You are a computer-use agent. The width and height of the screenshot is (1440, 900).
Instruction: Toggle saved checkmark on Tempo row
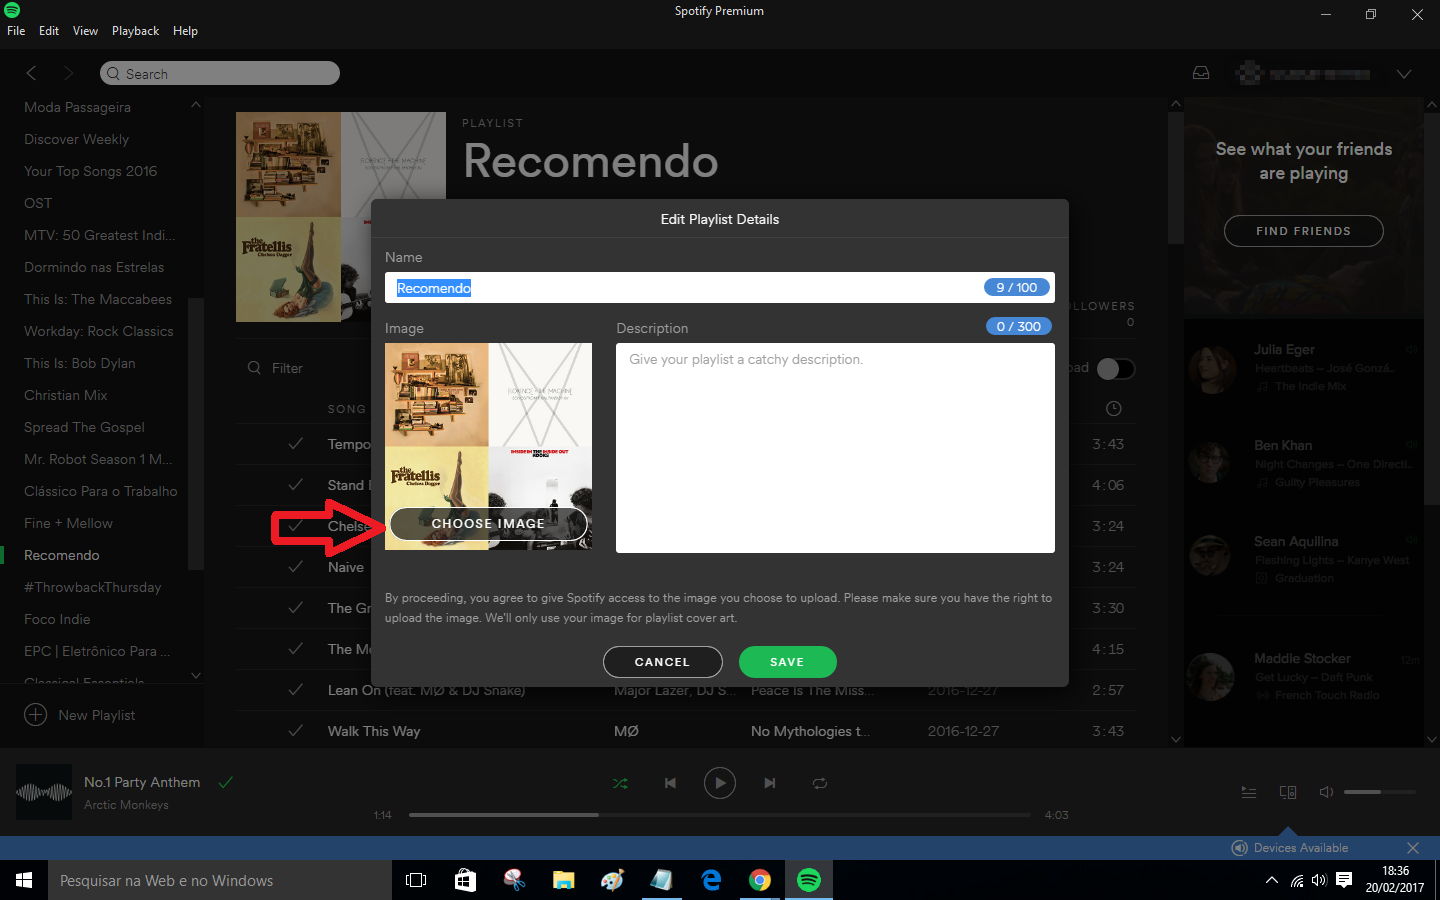[x=296, y=444]
